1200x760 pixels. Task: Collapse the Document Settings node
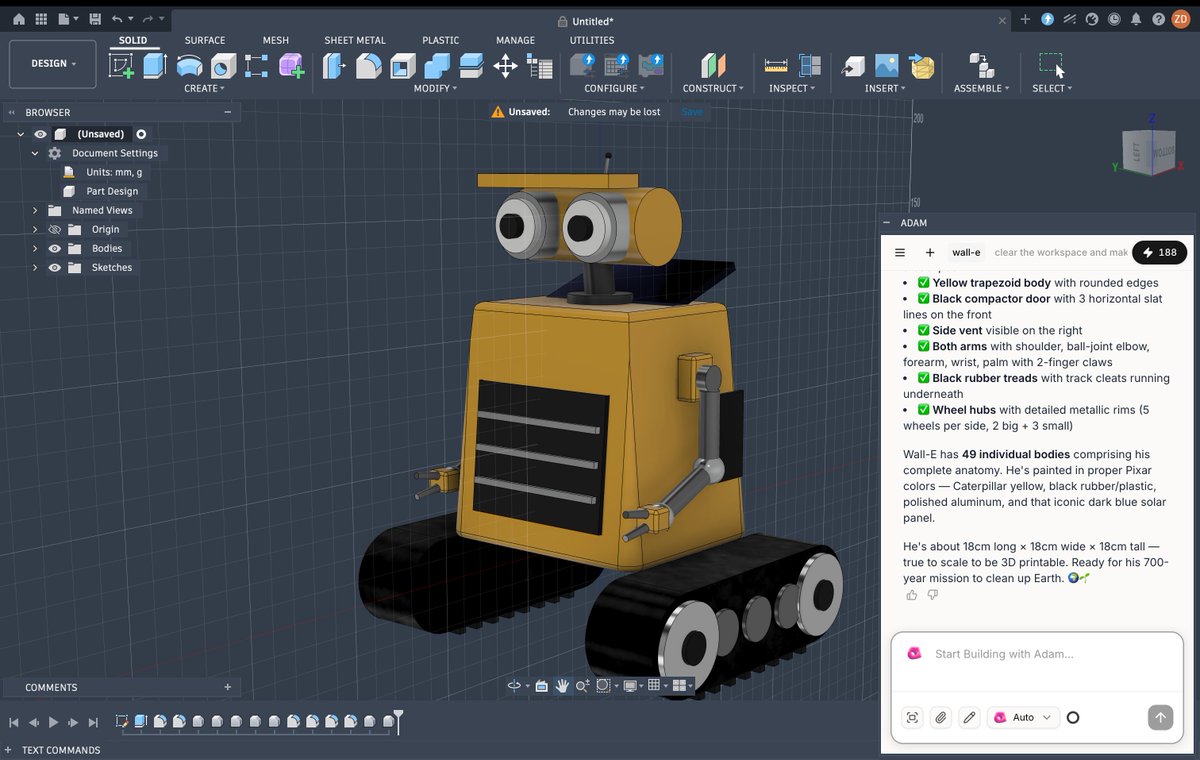point(35,154)
